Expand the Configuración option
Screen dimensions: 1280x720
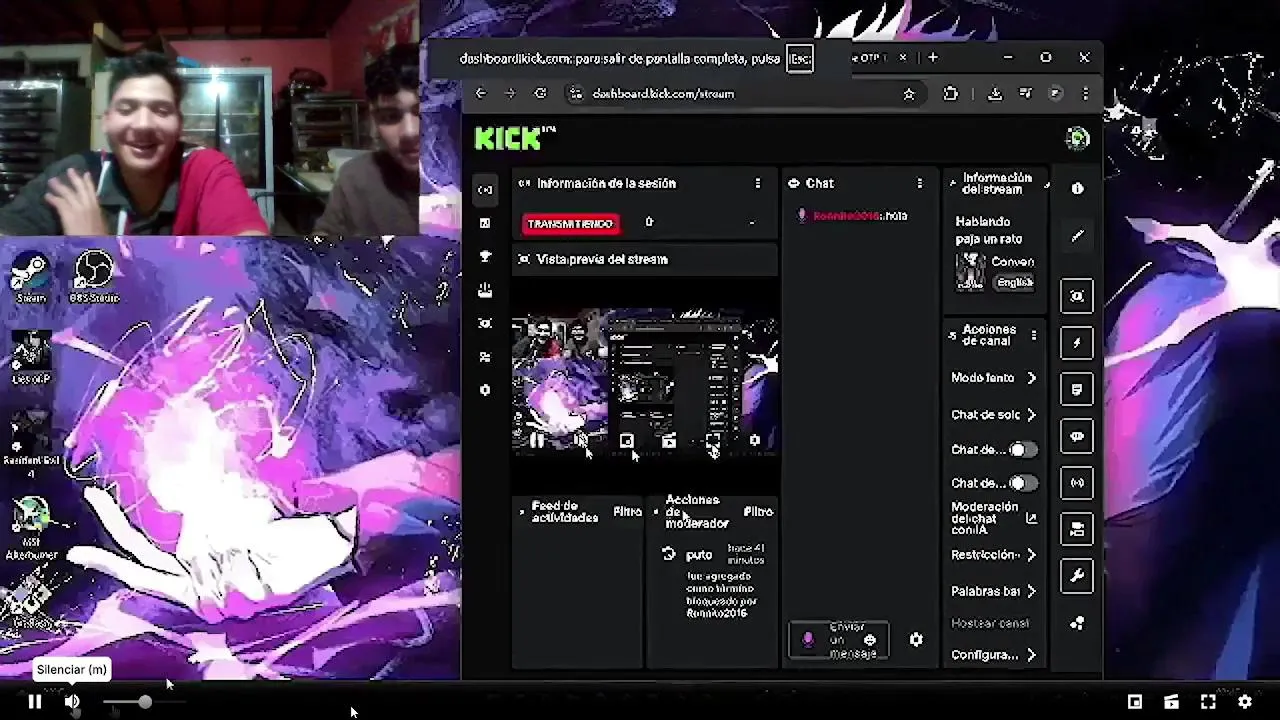[993, 655]
